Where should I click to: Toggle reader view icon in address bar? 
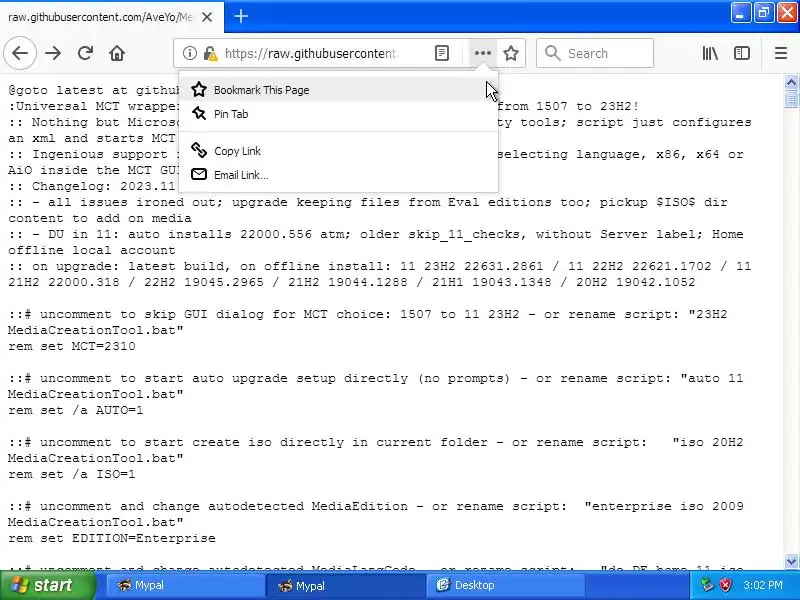coord(442,53)
